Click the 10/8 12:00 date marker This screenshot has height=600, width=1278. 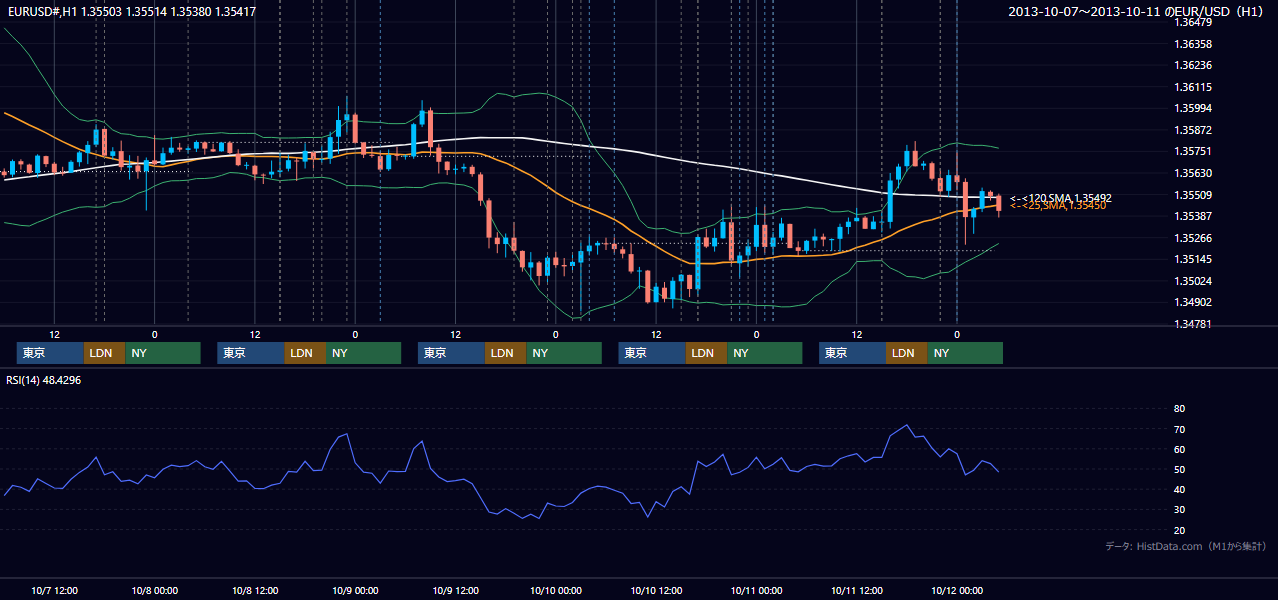[255, 590]
